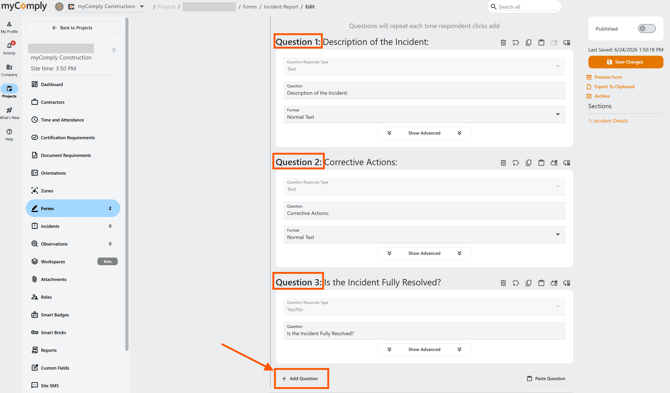This screenshot has height=393, width=670.
Task: Open Smart Badges menu item
Action: (73, 314)
